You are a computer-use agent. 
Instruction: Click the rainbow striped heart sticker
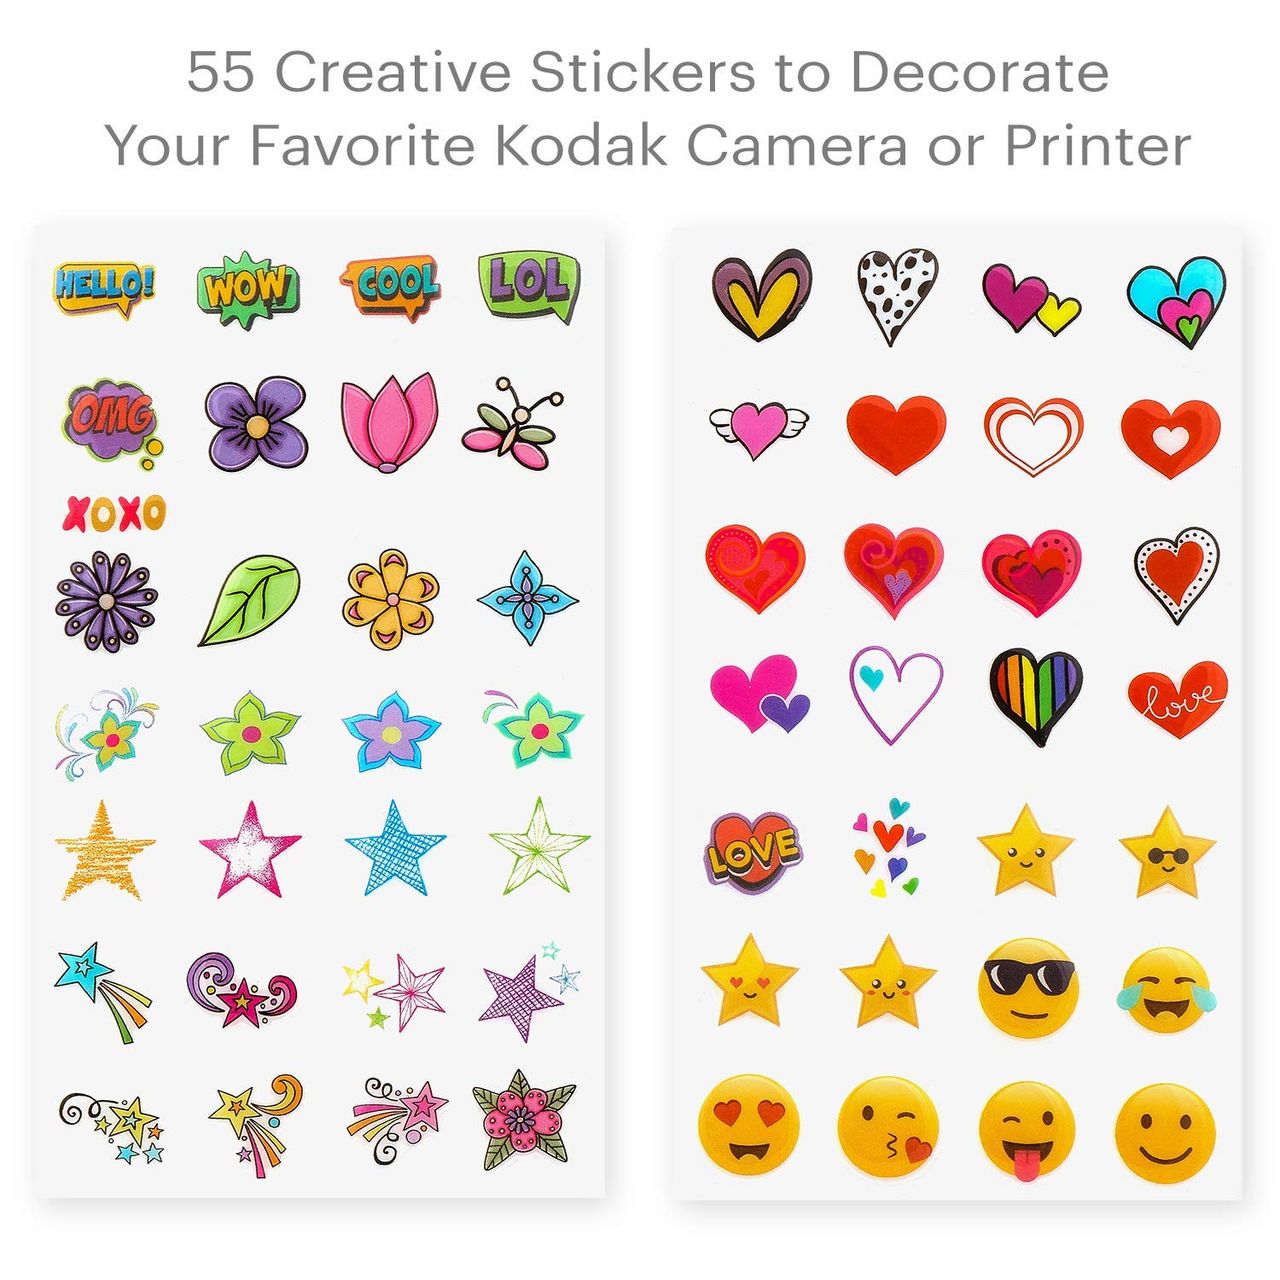[1036, 695]
